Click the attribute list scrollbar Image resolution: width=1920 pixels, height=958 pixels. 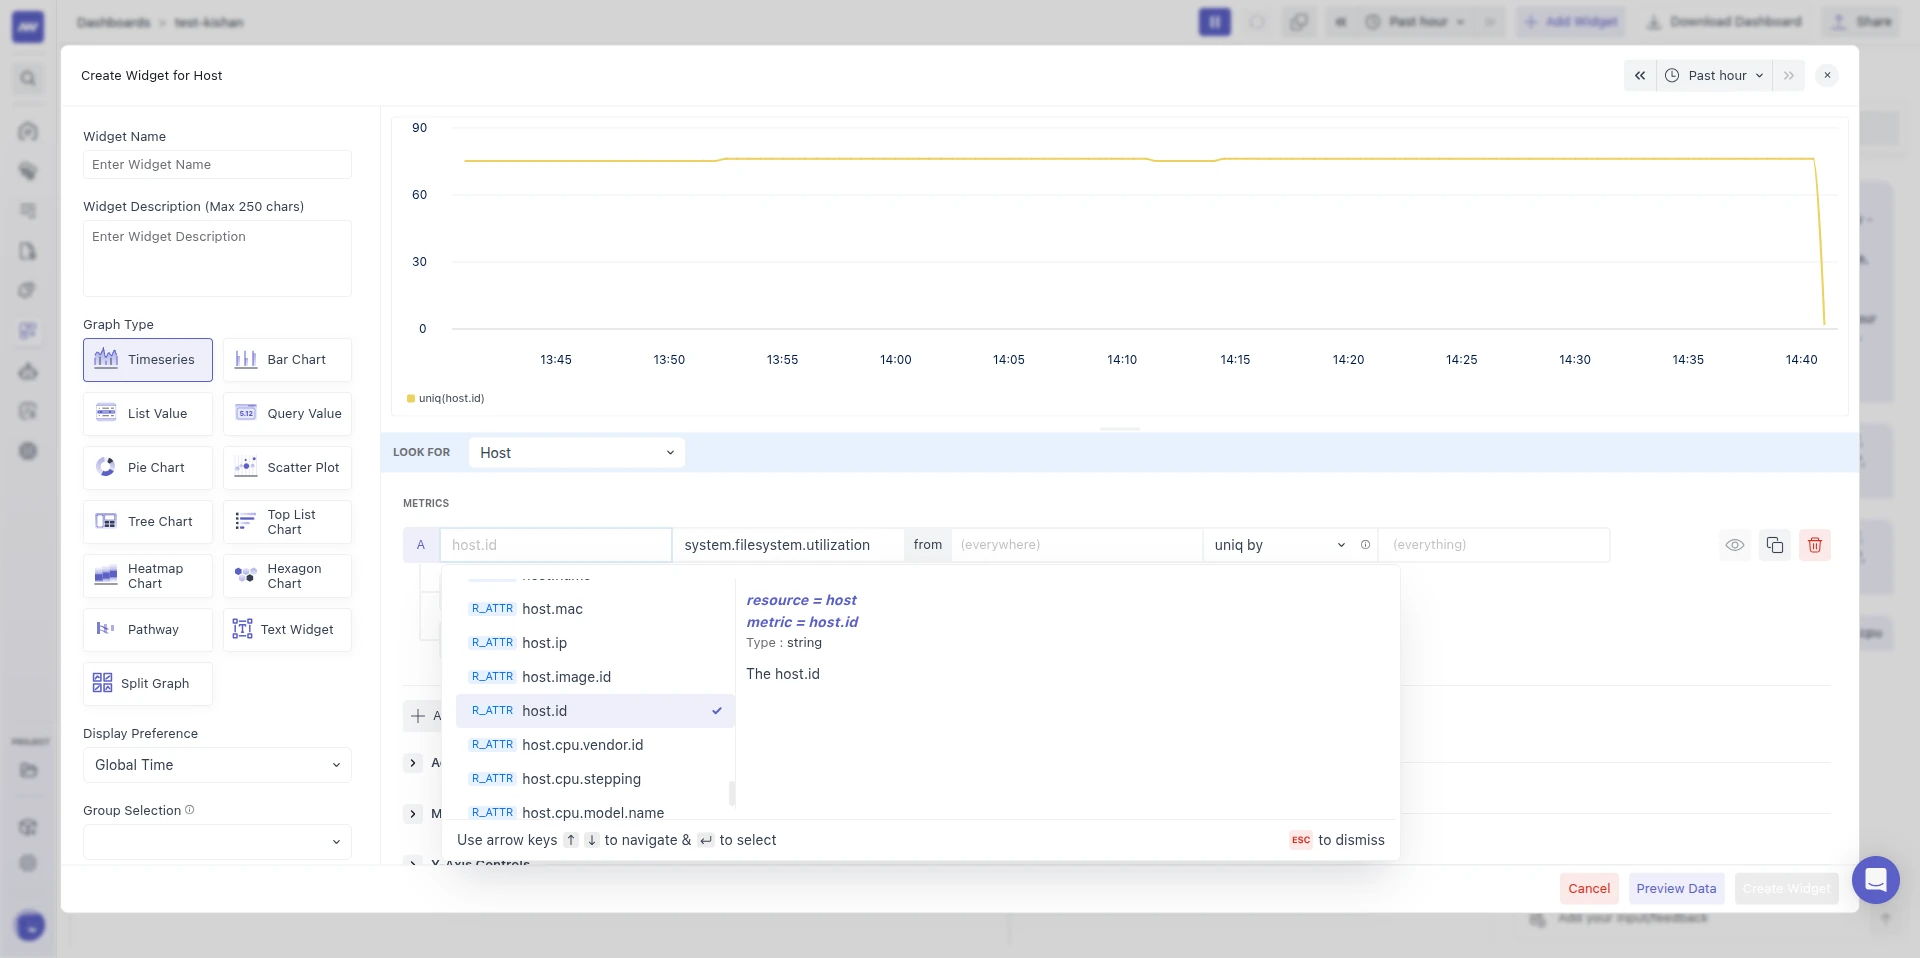(732, 793)
